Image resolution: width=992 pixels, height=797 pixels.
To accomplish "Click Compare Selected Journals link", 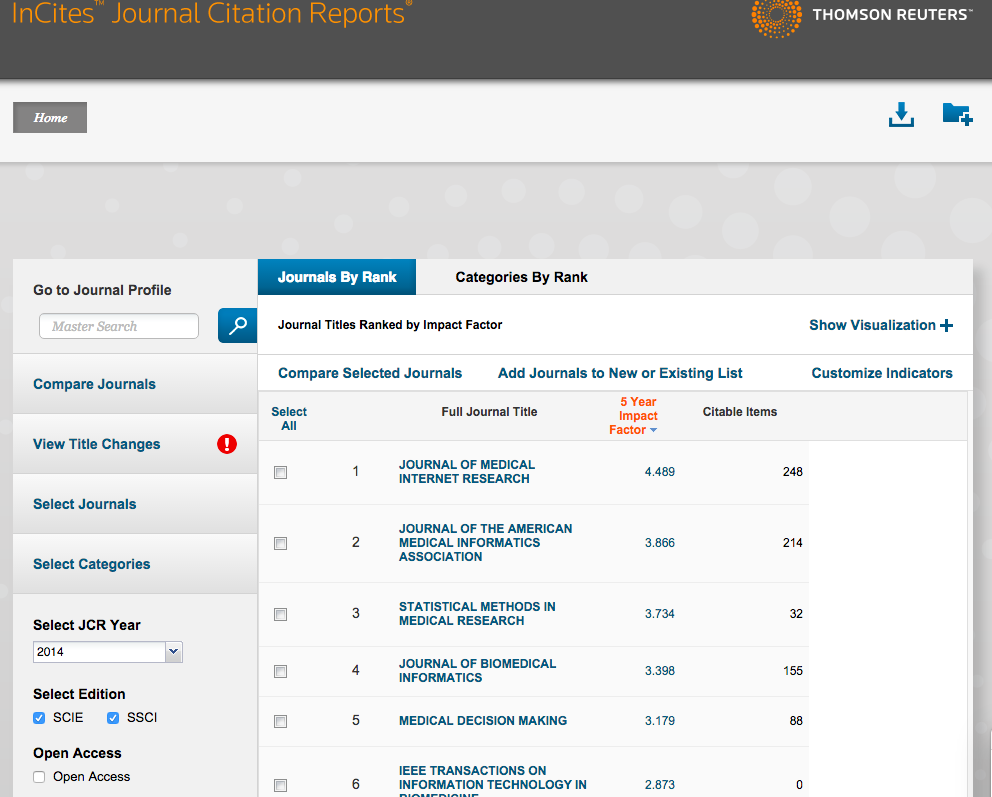I will [370, 373].
